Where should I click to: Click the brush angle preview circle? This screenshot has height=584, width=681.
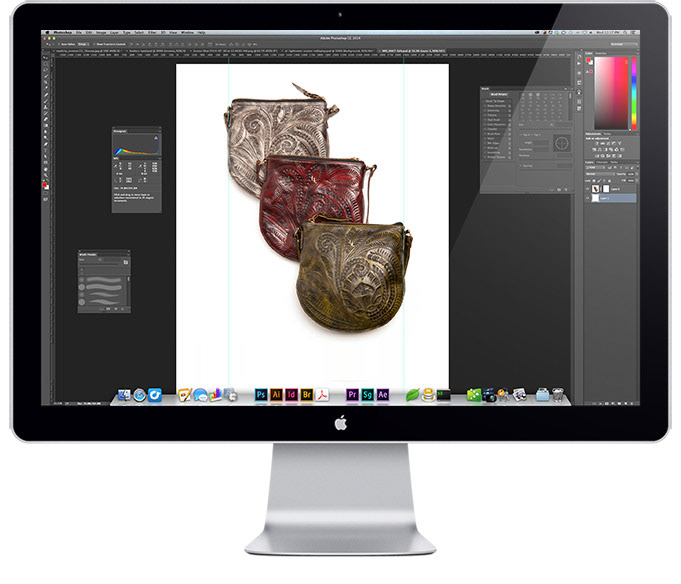coord(562,143)
